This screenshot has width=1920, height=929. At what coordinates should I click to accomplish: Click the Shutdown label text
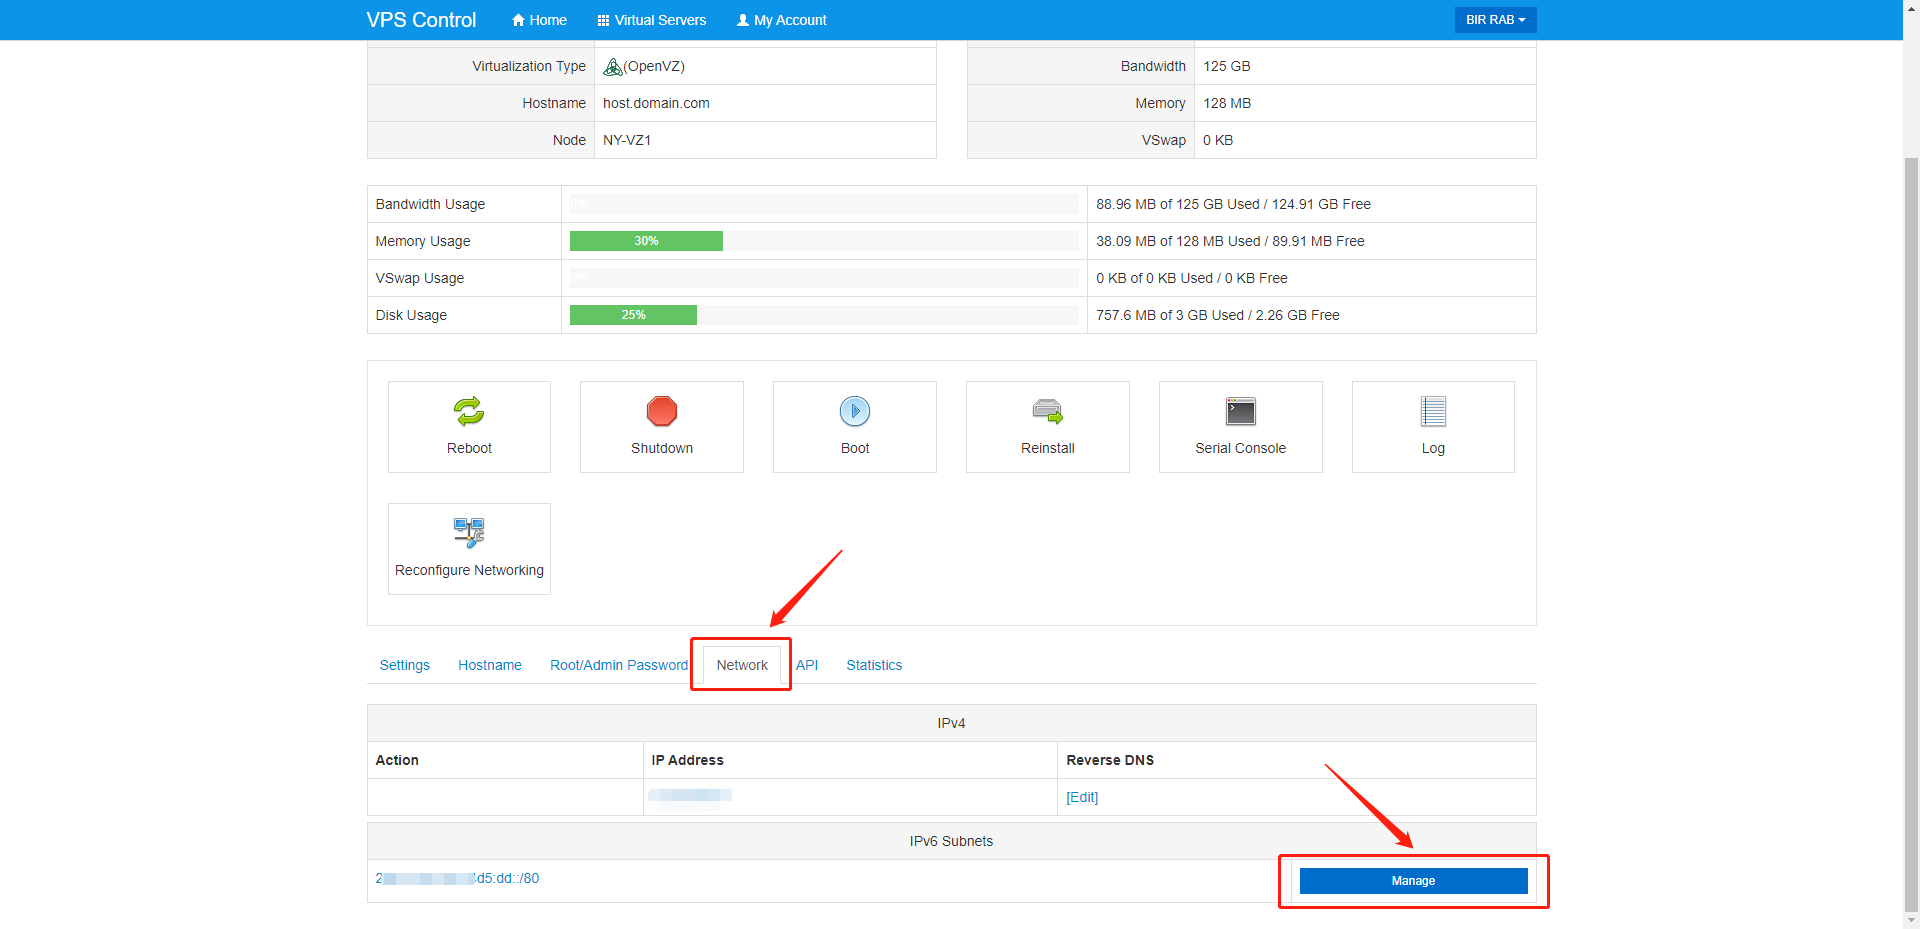[x=662, y=448]
